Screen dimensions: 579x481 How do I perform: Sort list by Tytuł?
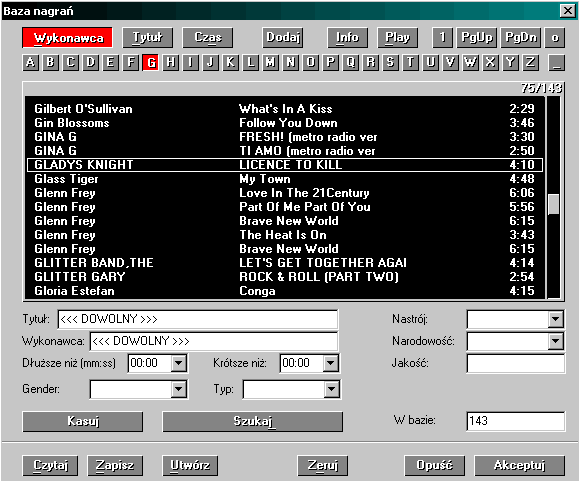tap(147, 38)
